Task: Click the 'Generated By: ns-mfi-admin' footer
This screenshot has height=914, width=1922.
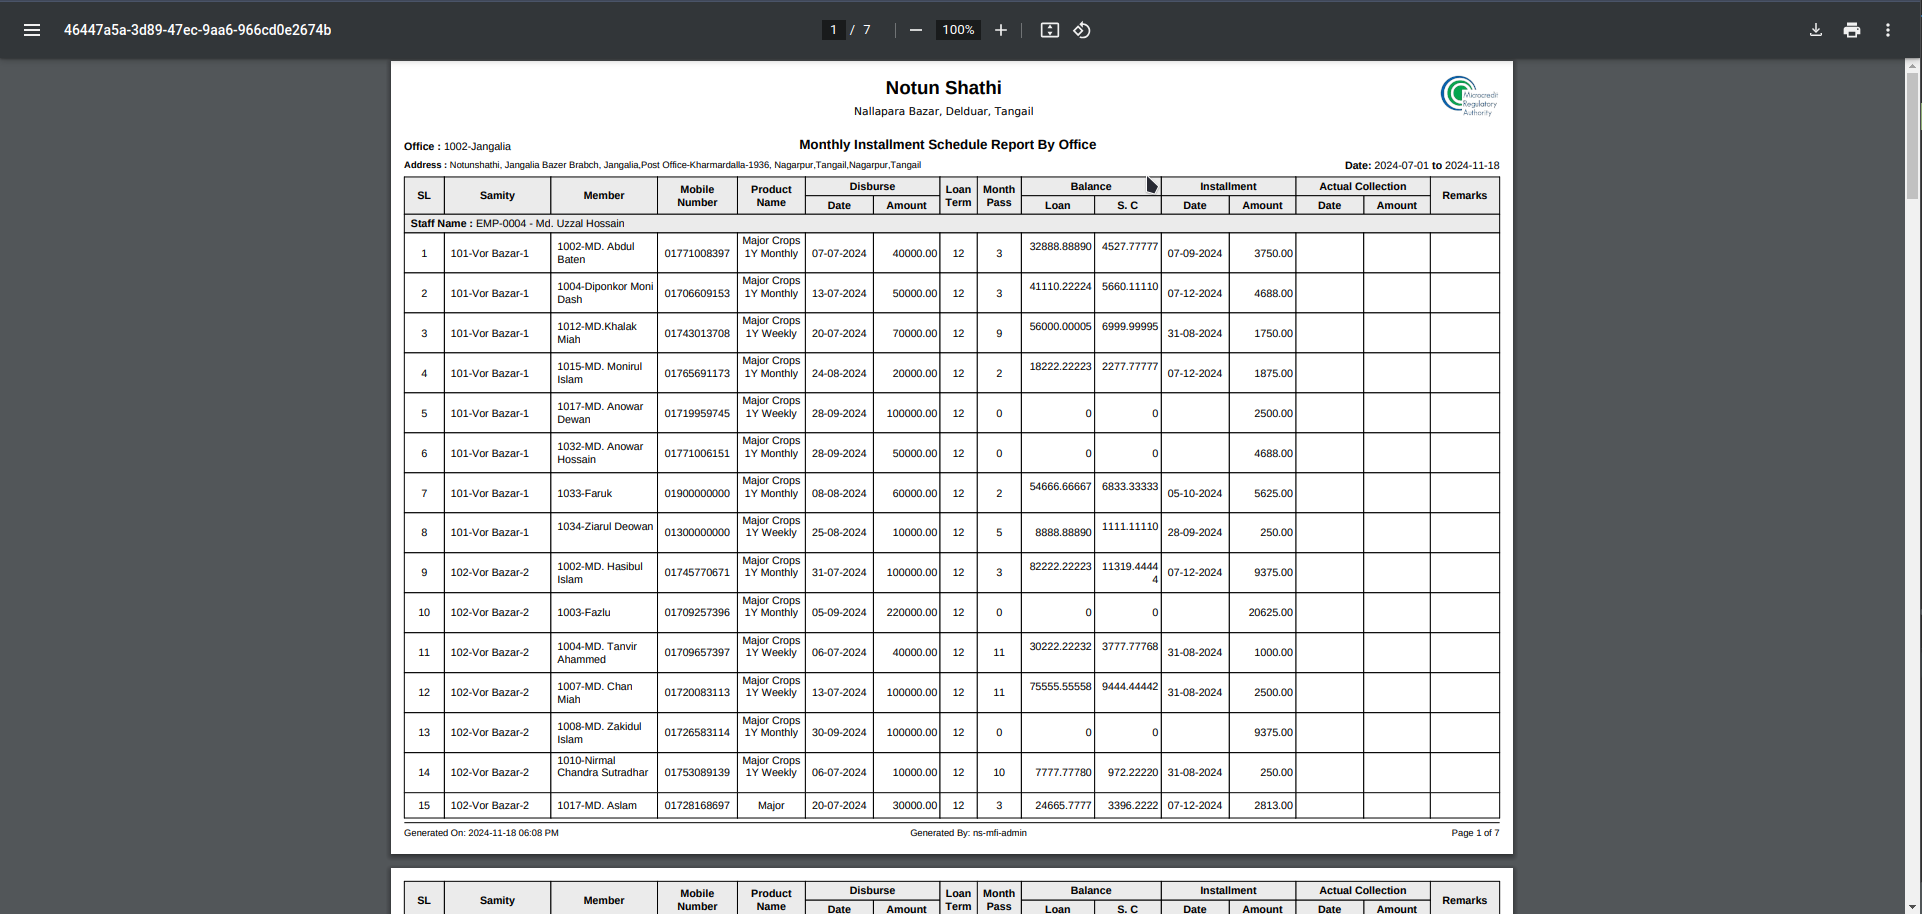Action: click(x=968, y=833)
